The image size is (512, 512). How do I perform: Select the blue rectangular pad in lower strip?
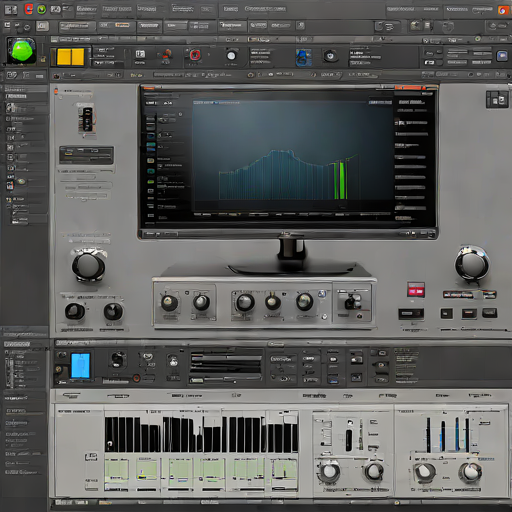tap(80, 366)
